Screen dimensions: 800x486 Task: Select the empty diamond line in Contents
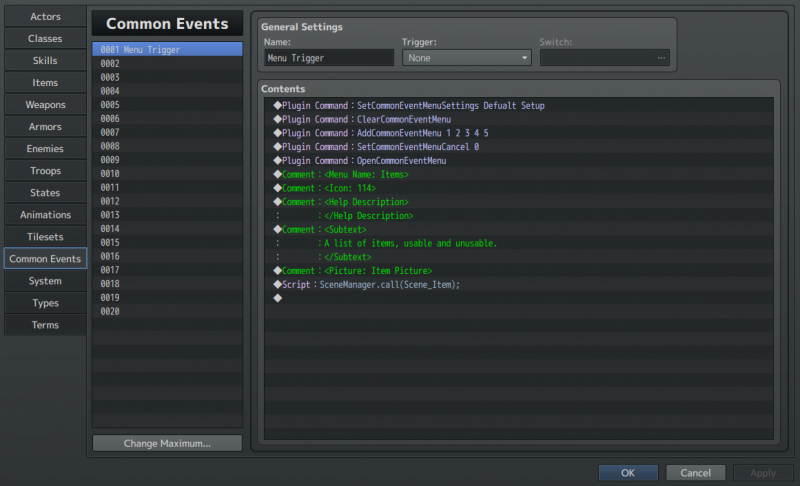518,298
